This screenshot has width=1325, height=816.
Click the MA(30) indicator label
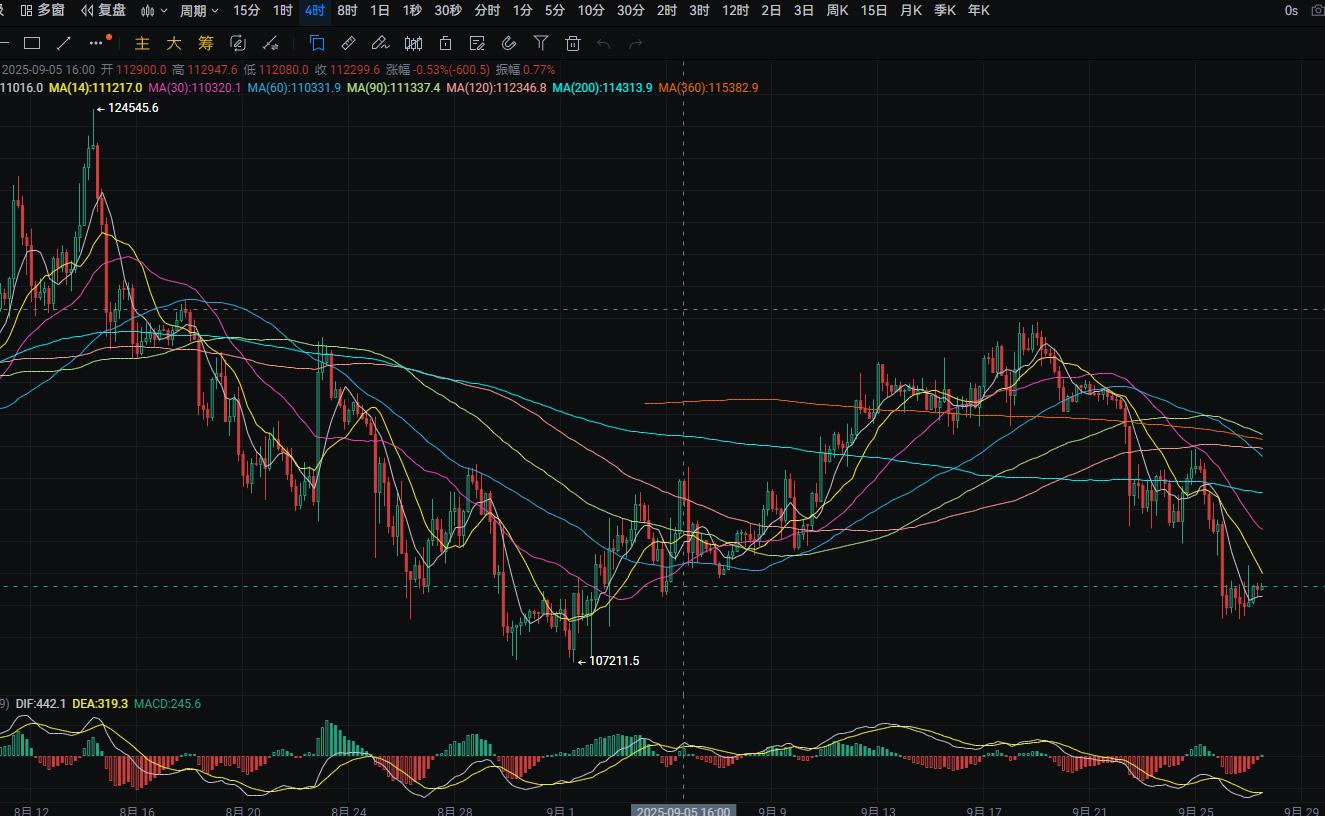coord(194,88)
